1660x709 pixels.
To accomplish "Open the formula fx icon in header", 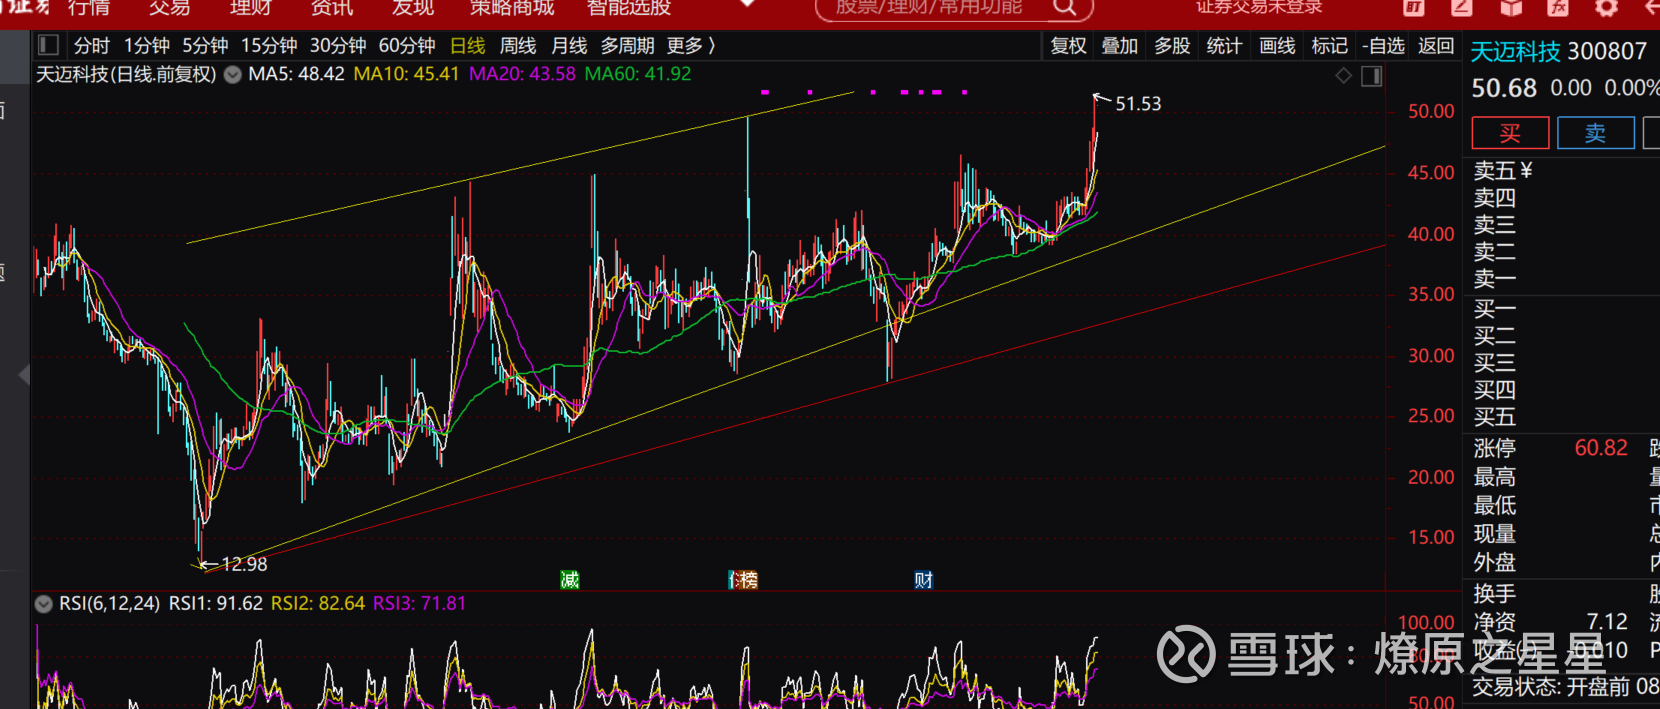I will click(1558, 8).
